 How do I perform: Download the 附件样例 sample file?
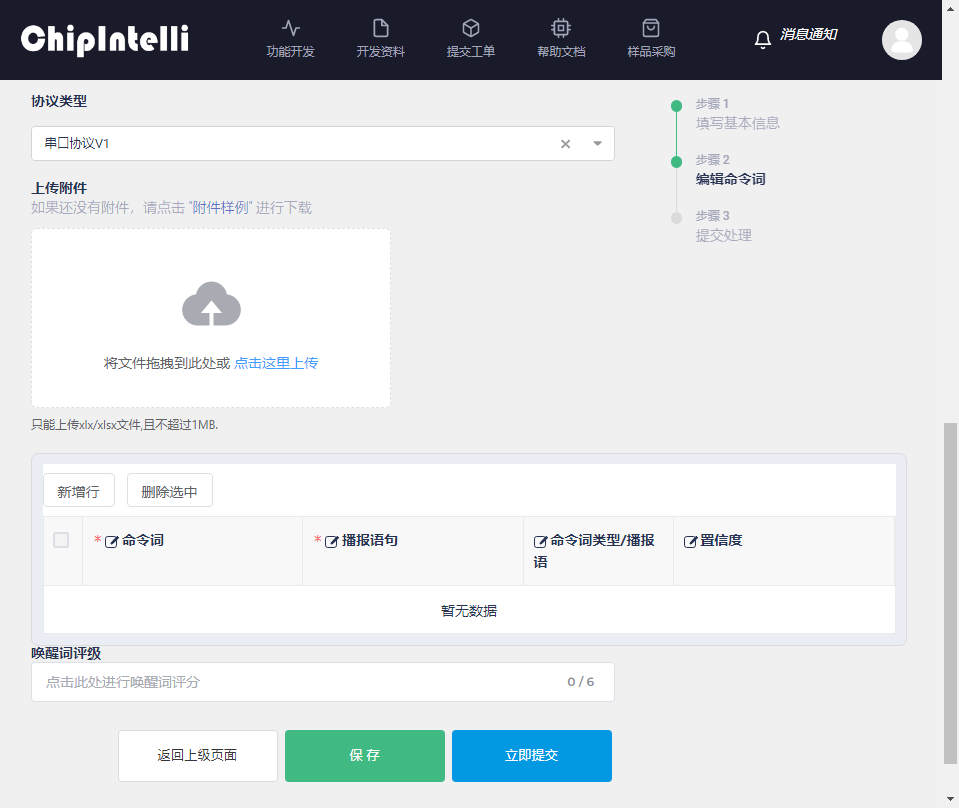click(x=220, y=208)
